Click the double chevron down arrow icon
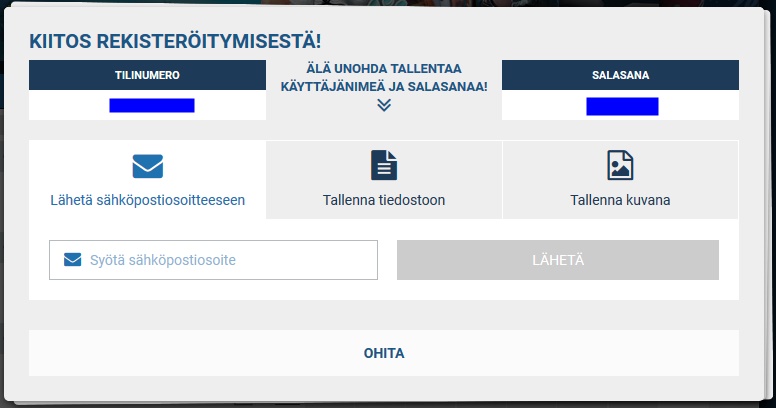The height and width of the screenshot is (408, 776). click(x=384, y=105)
